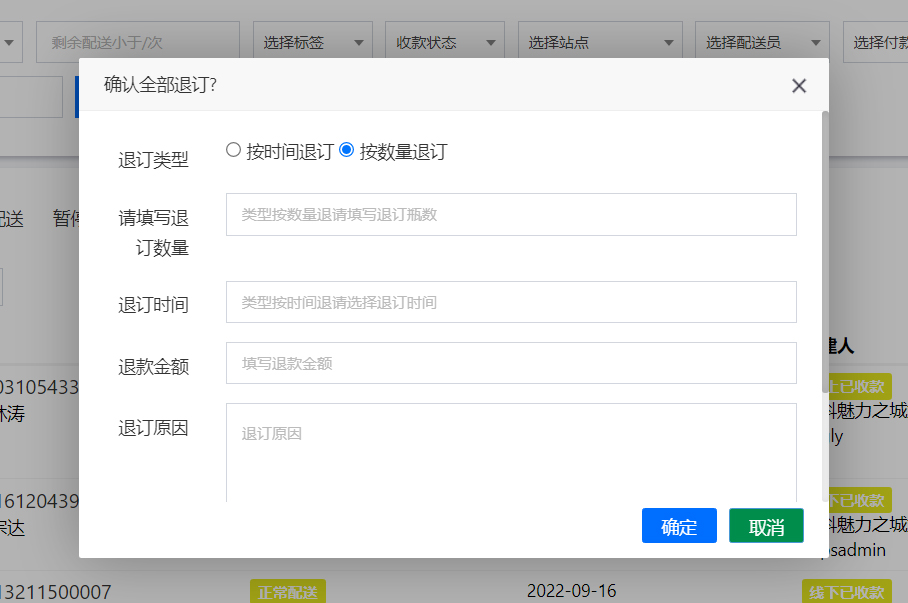Open the 选择付款 dropdown at far right
The width and height of the screenshot is (908, 603).
tap(876, 43)
